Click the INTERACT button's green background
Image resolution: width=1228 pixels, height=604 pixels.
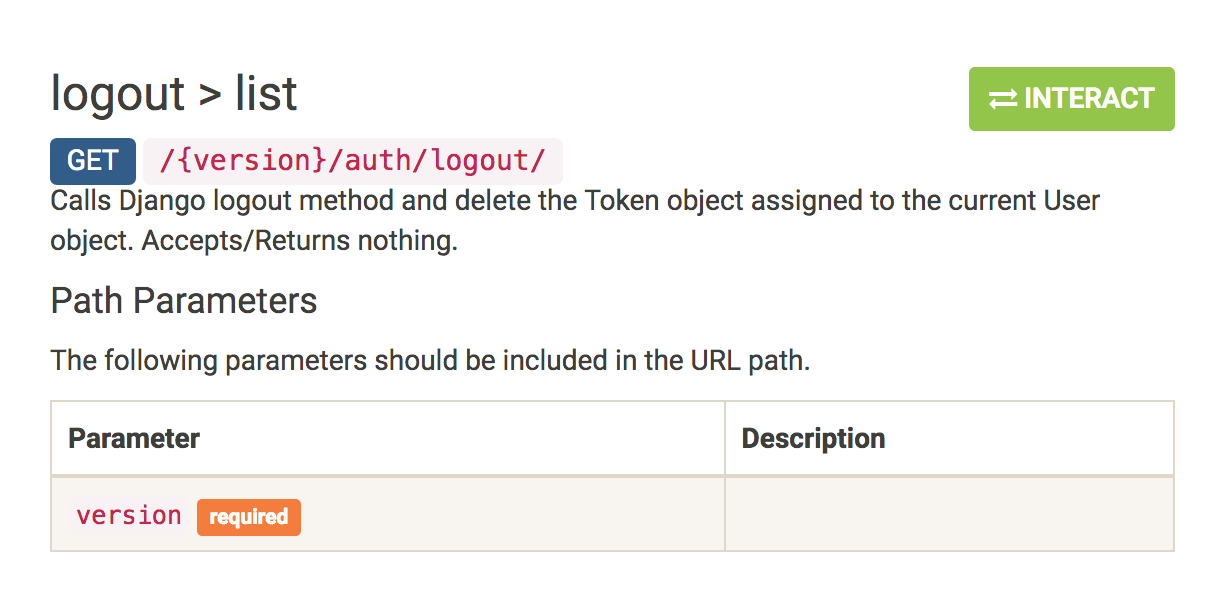point(1071,98)
